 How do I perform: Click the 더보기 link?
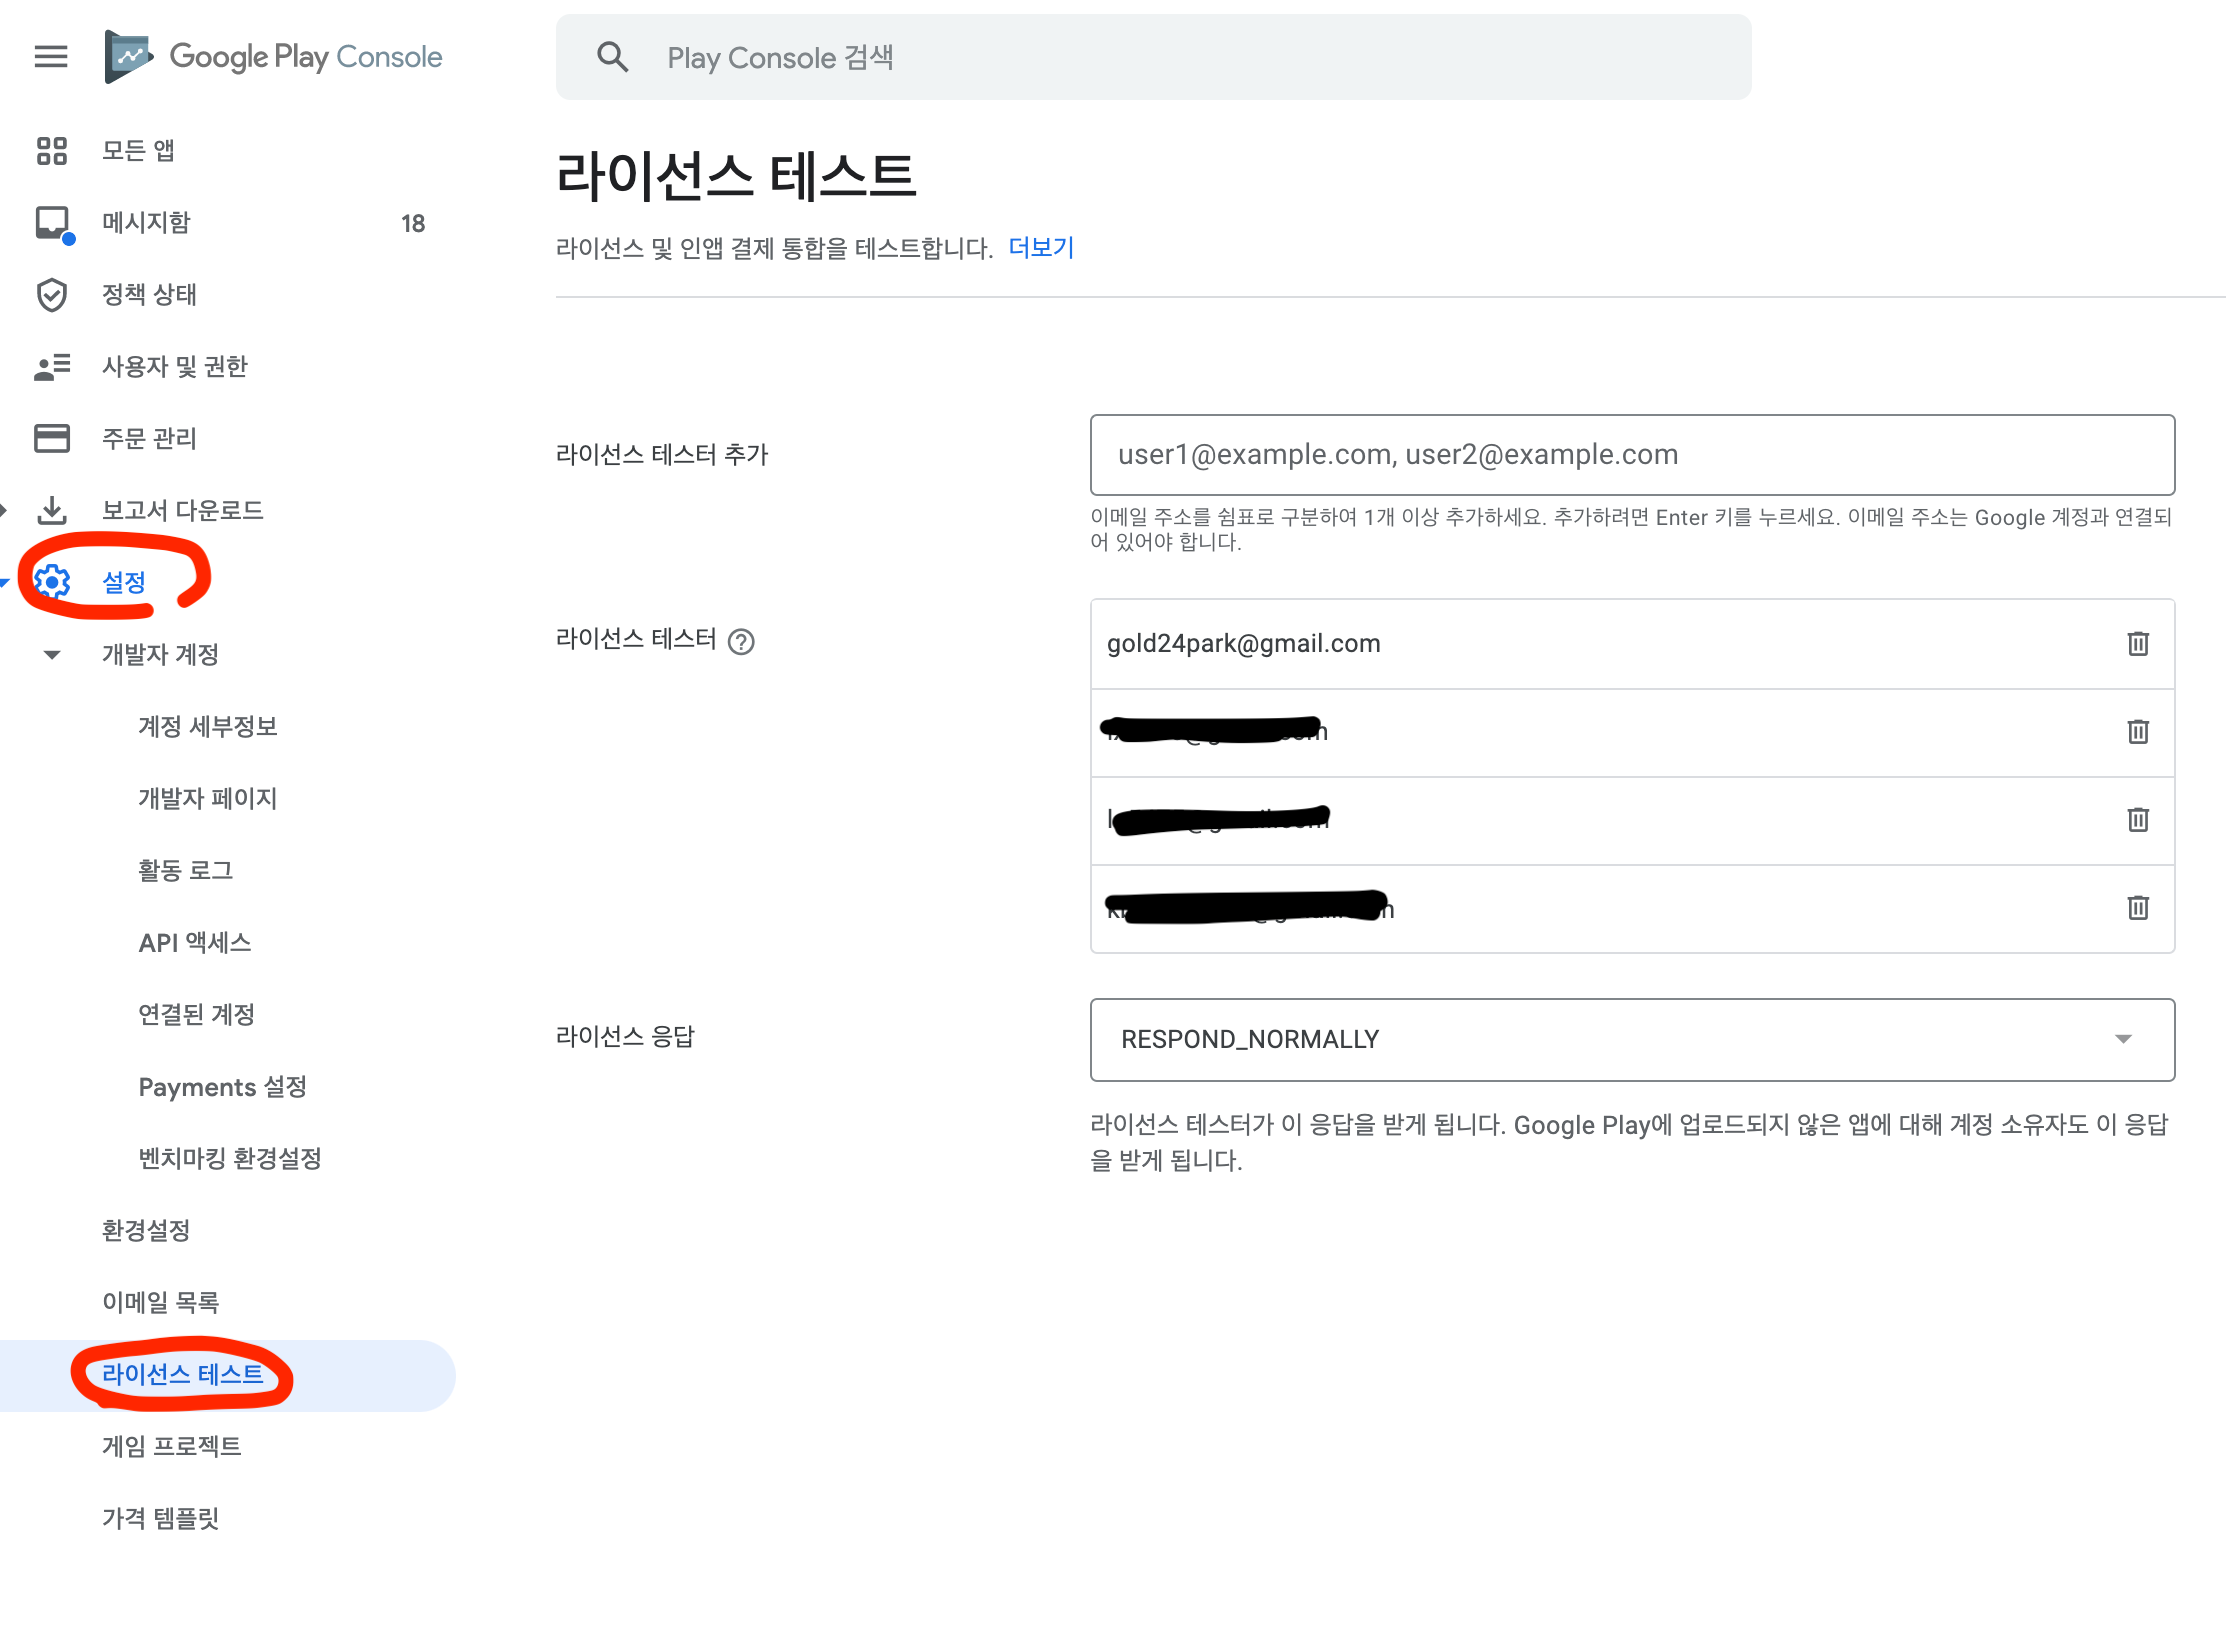[1040, 248]
